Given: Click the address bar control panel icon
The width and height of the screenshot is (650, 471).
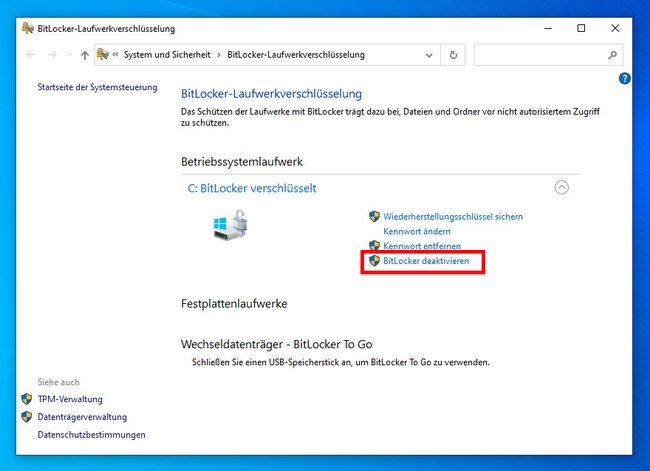Looking at the screenshot, I should click(x=102, y=54).
